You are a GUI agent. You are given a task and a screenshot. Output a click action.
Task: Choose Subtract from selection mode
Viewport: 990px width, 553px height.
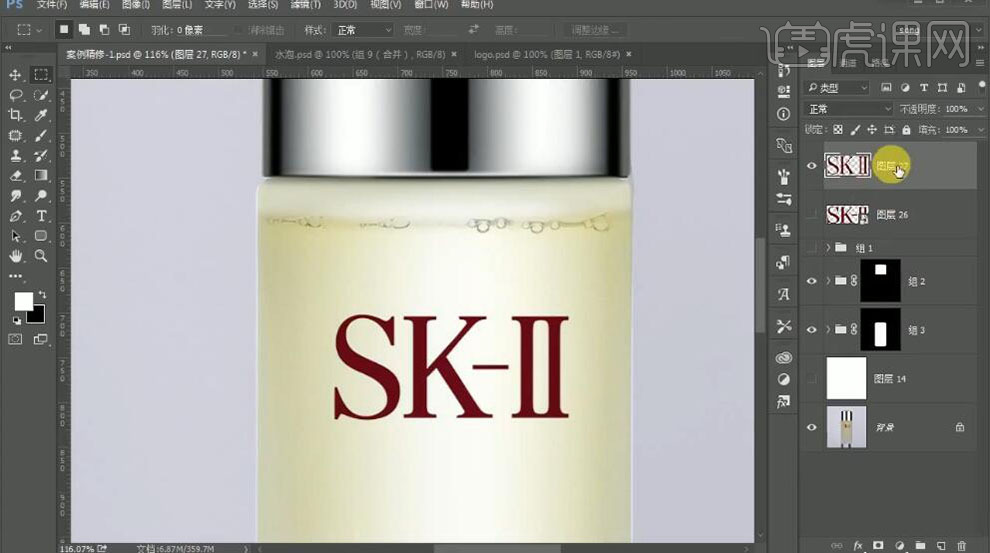coord(104,30)
